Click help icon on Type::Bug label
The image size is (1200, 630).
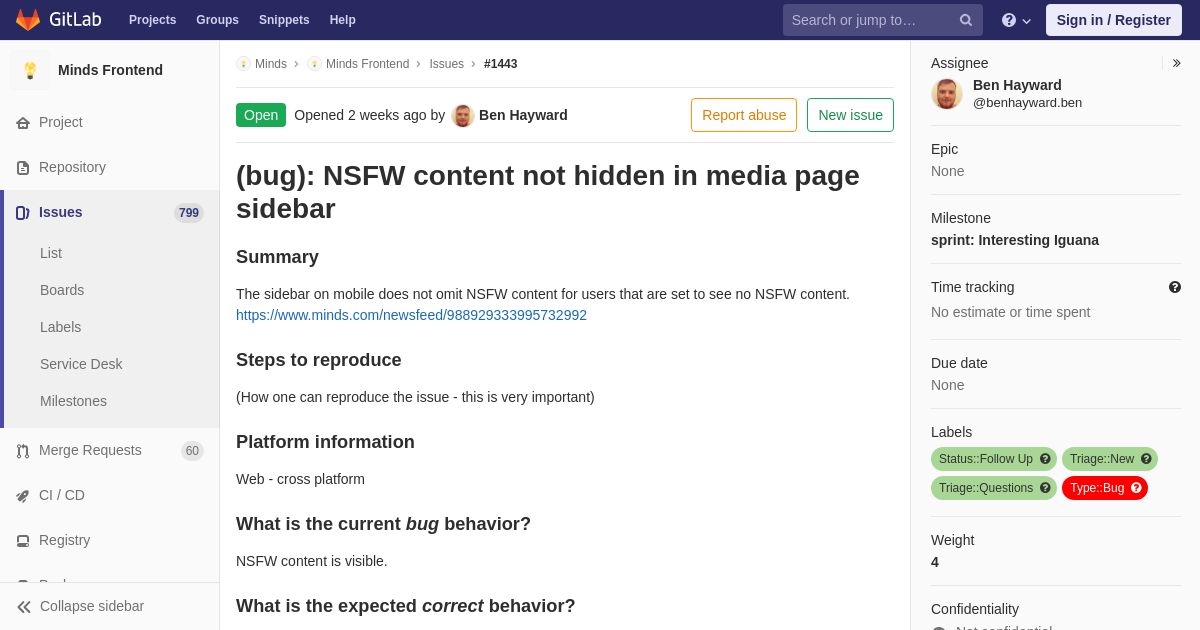(1136, 488)
